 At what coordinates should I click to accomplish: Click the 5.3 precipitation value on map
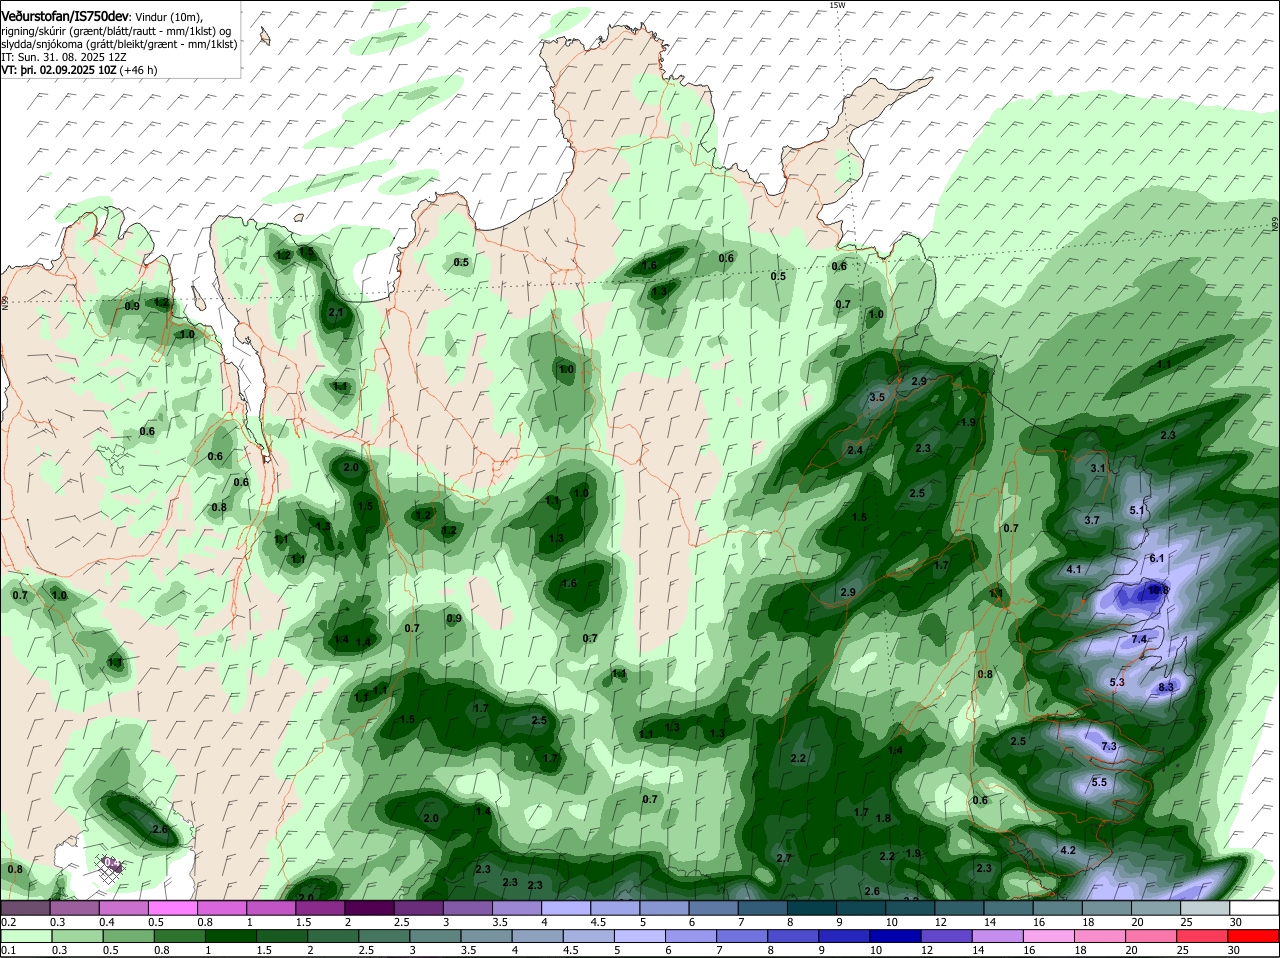pyautogui.click(x=1118, y=682)
